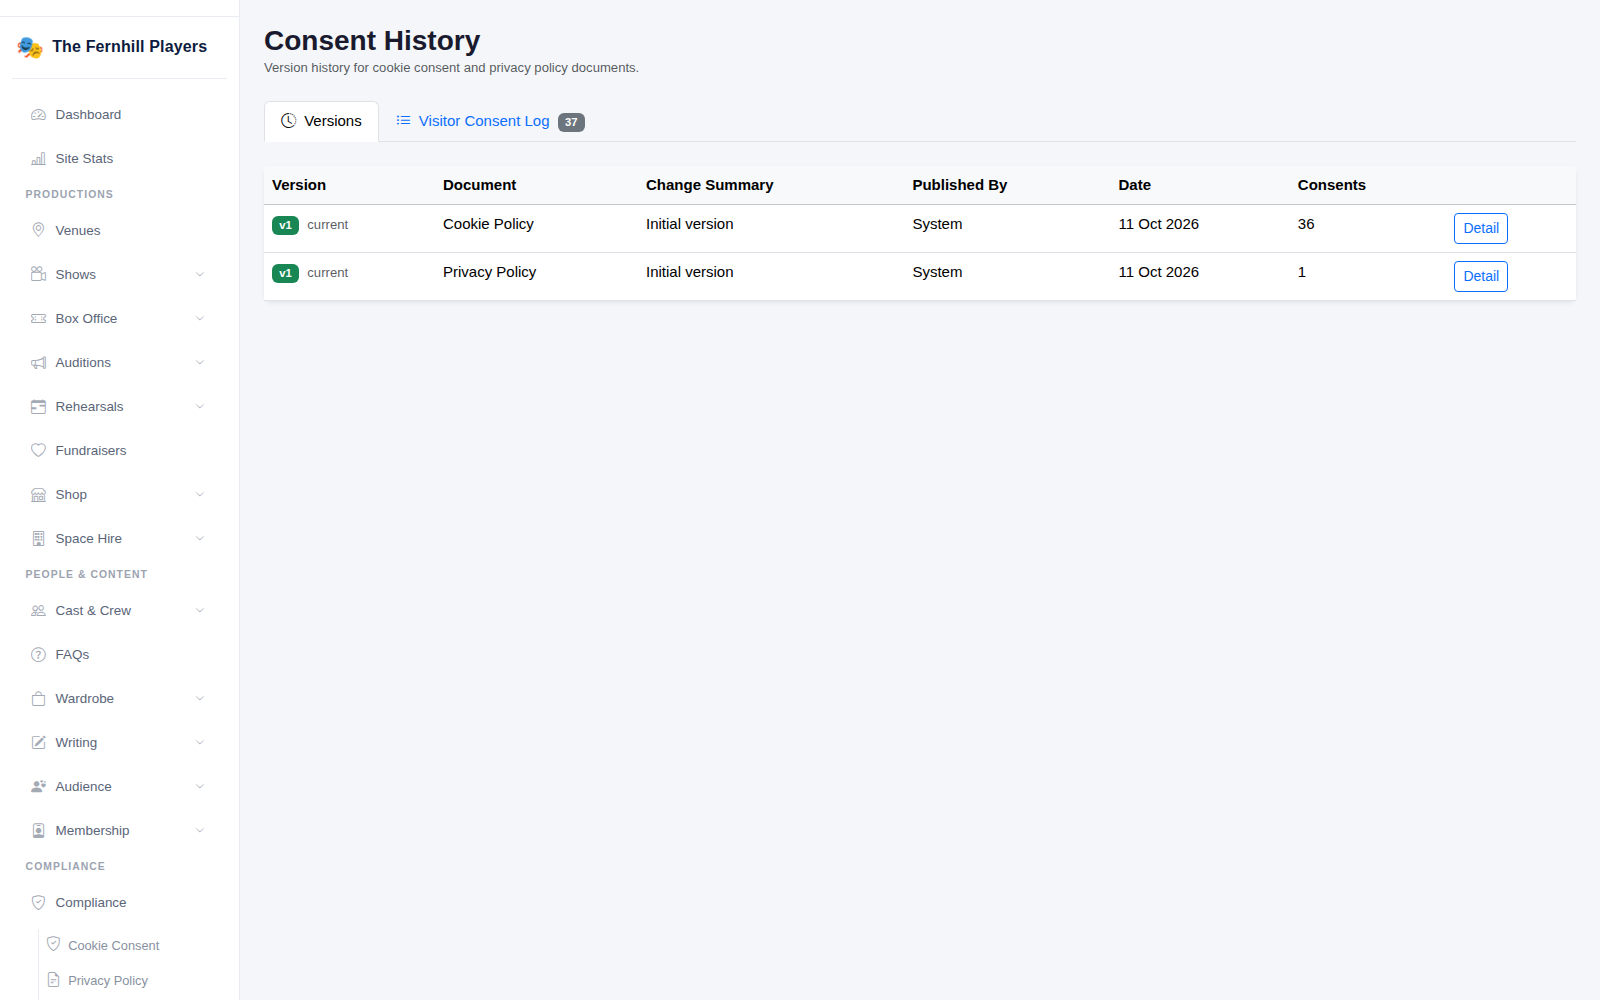1600x1000 pixels.
Task: Click the Consents column header
Action: click(1331, 185)
